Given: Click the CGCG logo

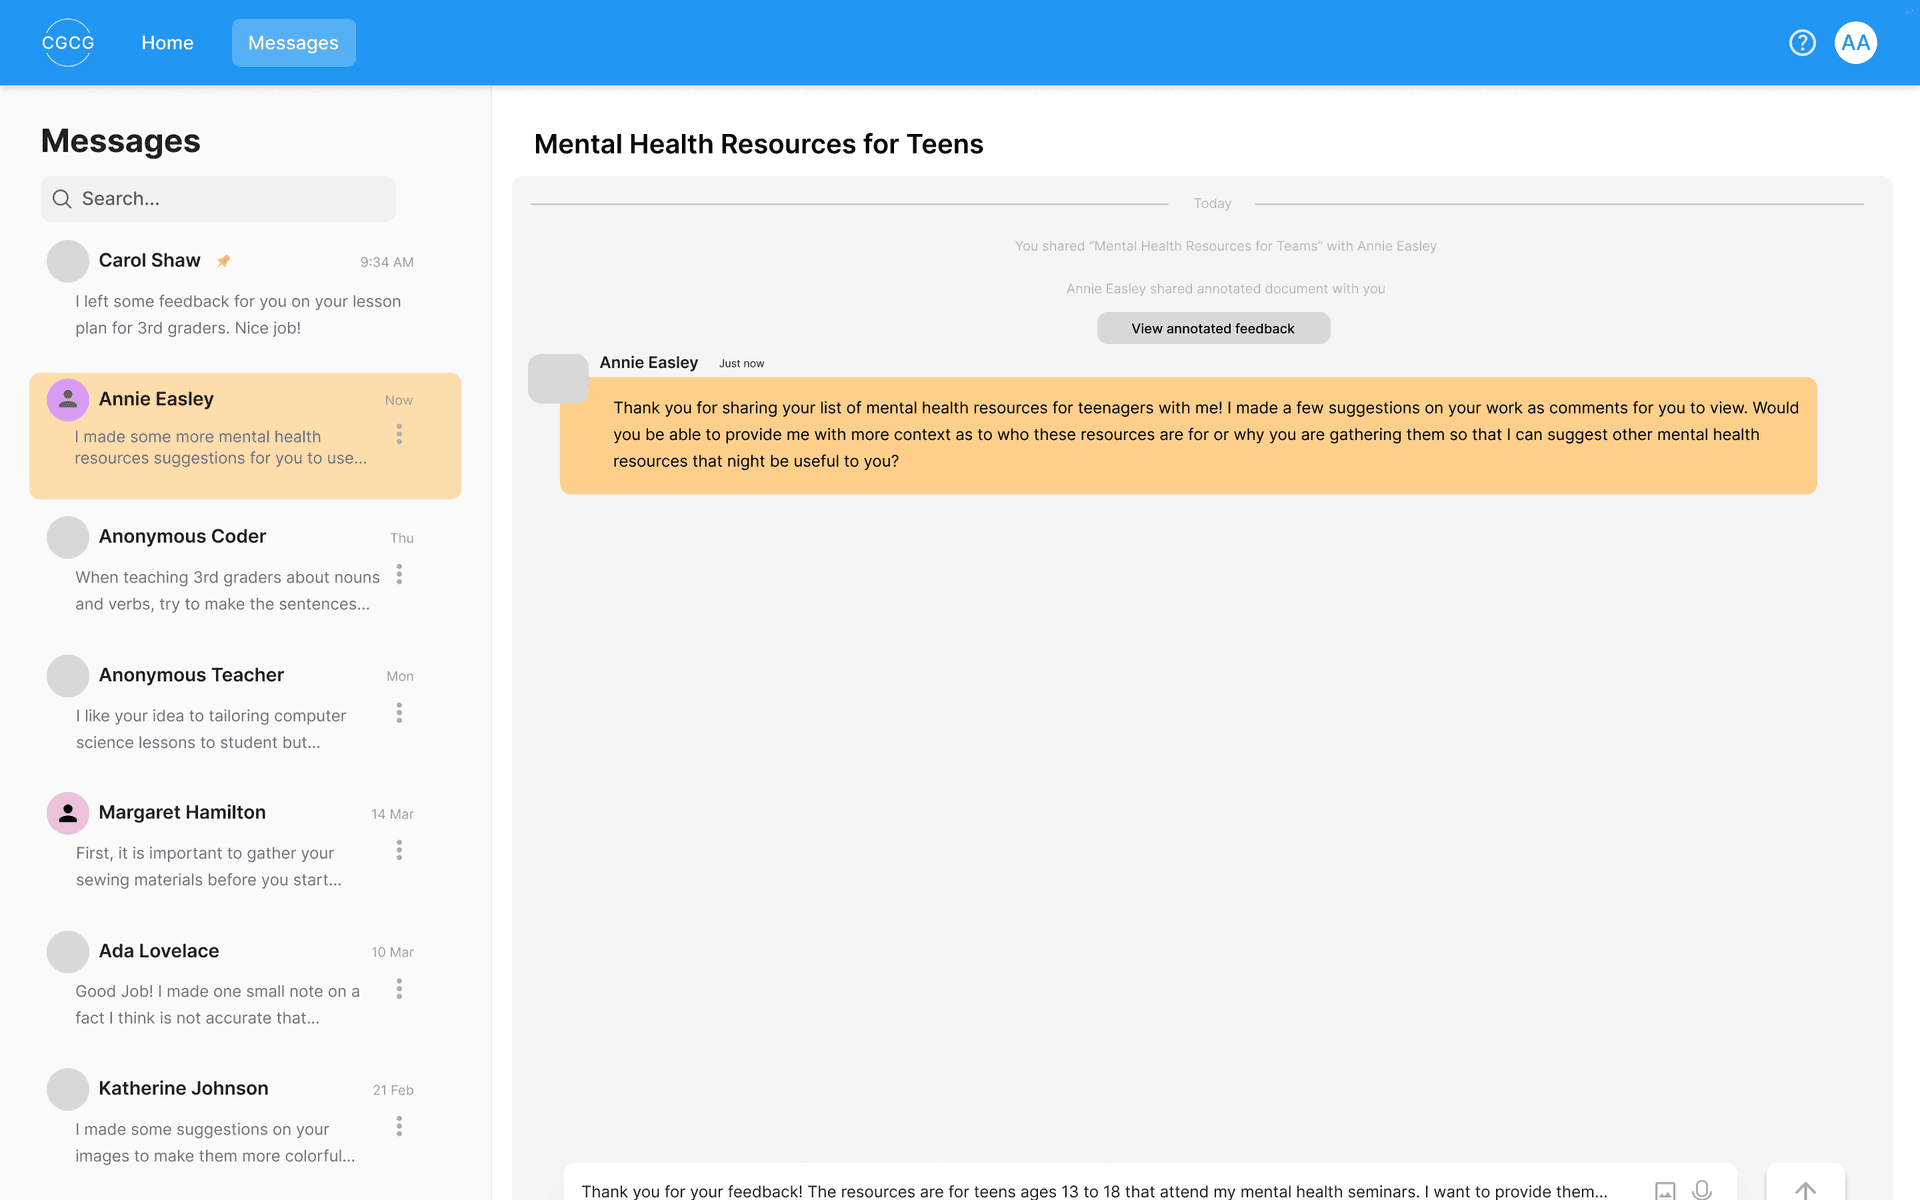Looking at the screenshot, I should (68, 43).
